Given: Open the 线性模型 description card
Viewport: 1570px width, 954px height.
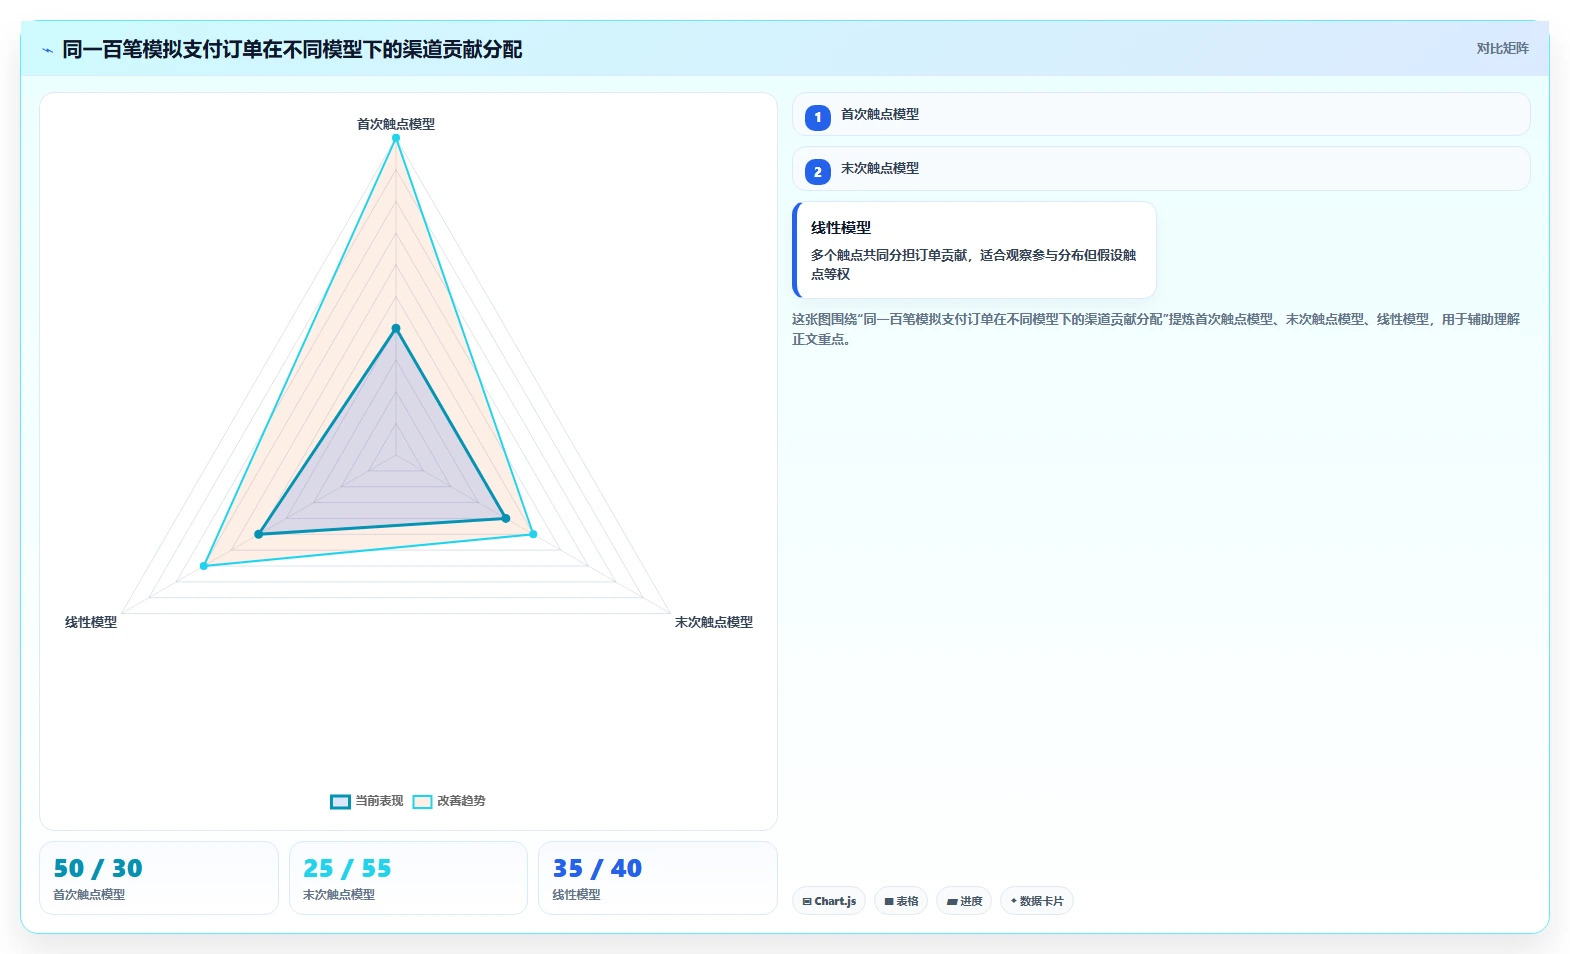Looking at the screenshot, I should [974, 250].
